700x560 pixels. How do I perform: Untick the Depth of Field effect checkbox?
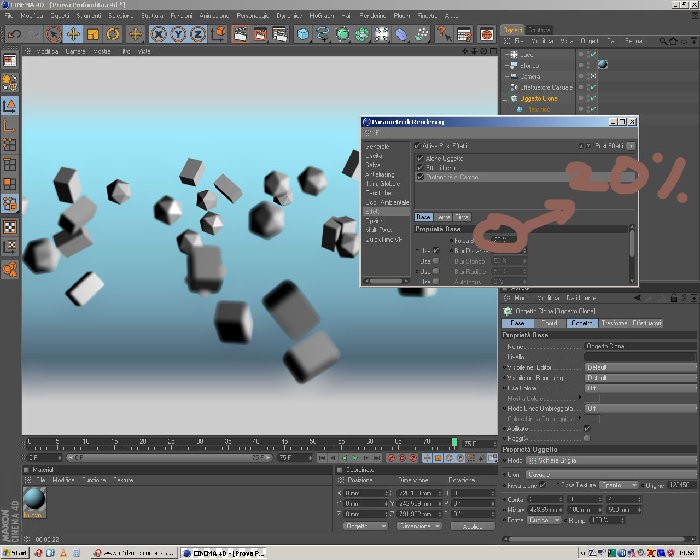coord(420,177)
